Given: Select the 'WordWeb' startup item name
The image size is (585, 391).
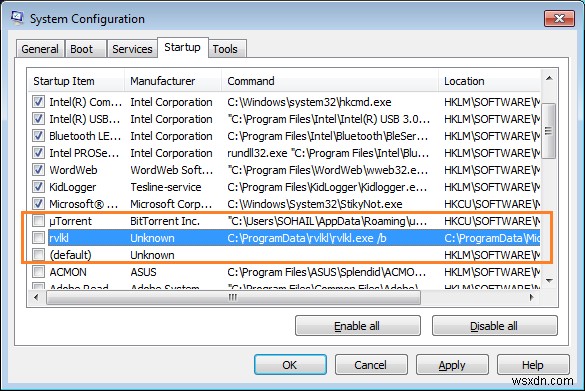Looking at the screenshot, I should 73,170.
